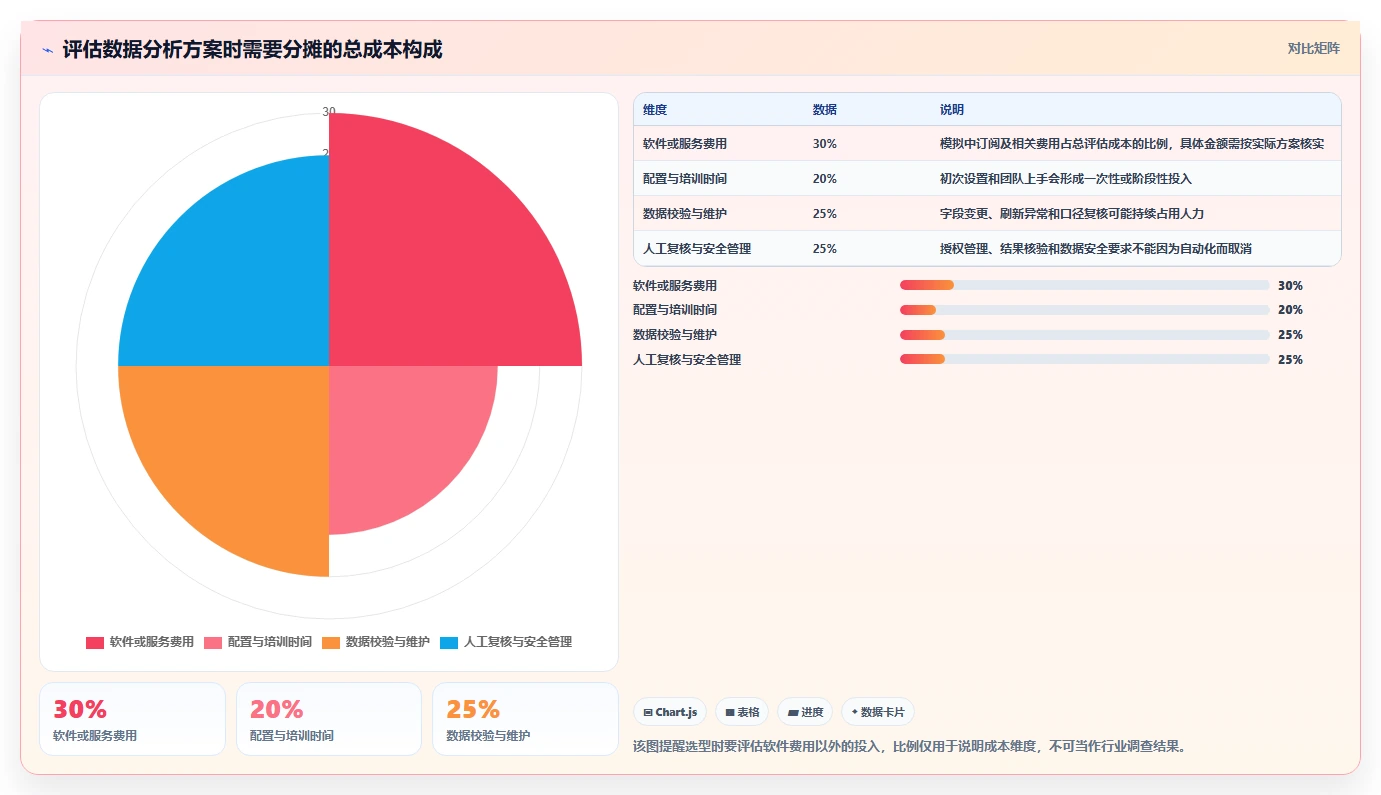The height and width of the screenshot is (795, 1381).
Task: Open the 25% 数据校验与维护 stat card
Action: click(526, 719)
